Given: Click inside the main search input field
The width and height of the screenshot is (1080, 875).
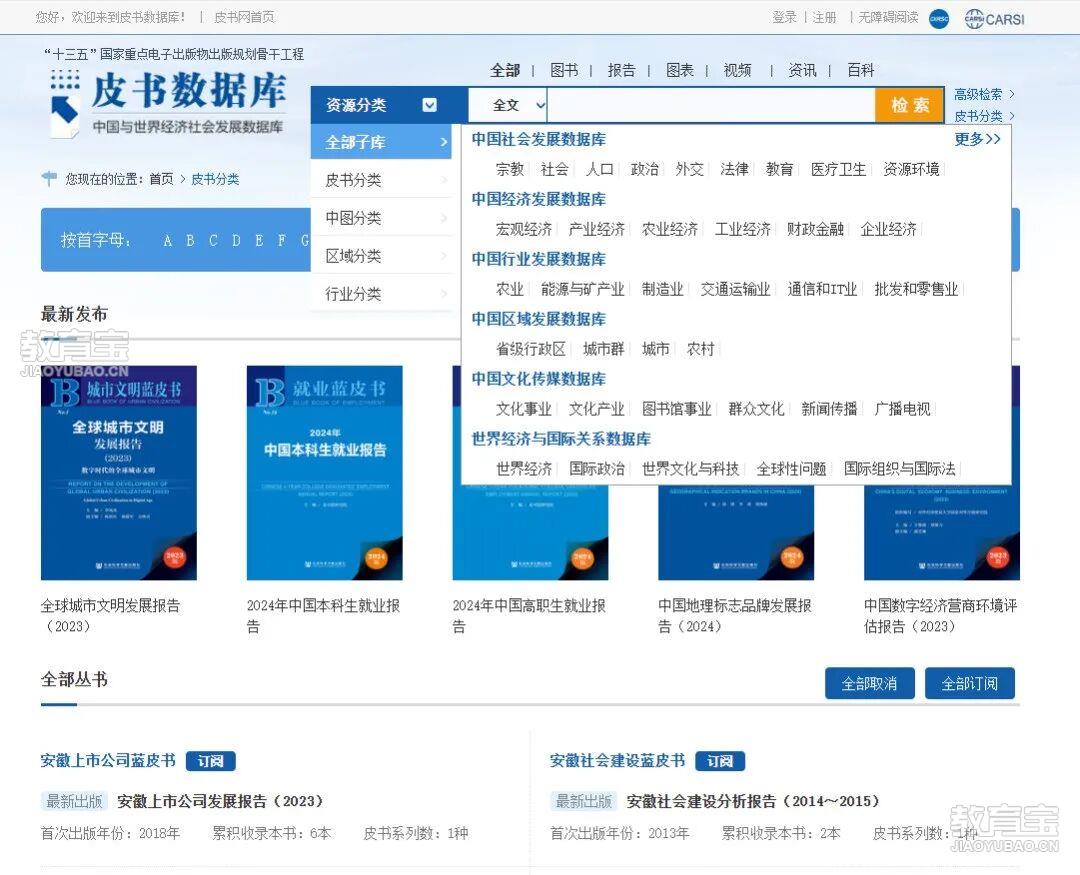Looking at the screenshot, I should 710,104.
